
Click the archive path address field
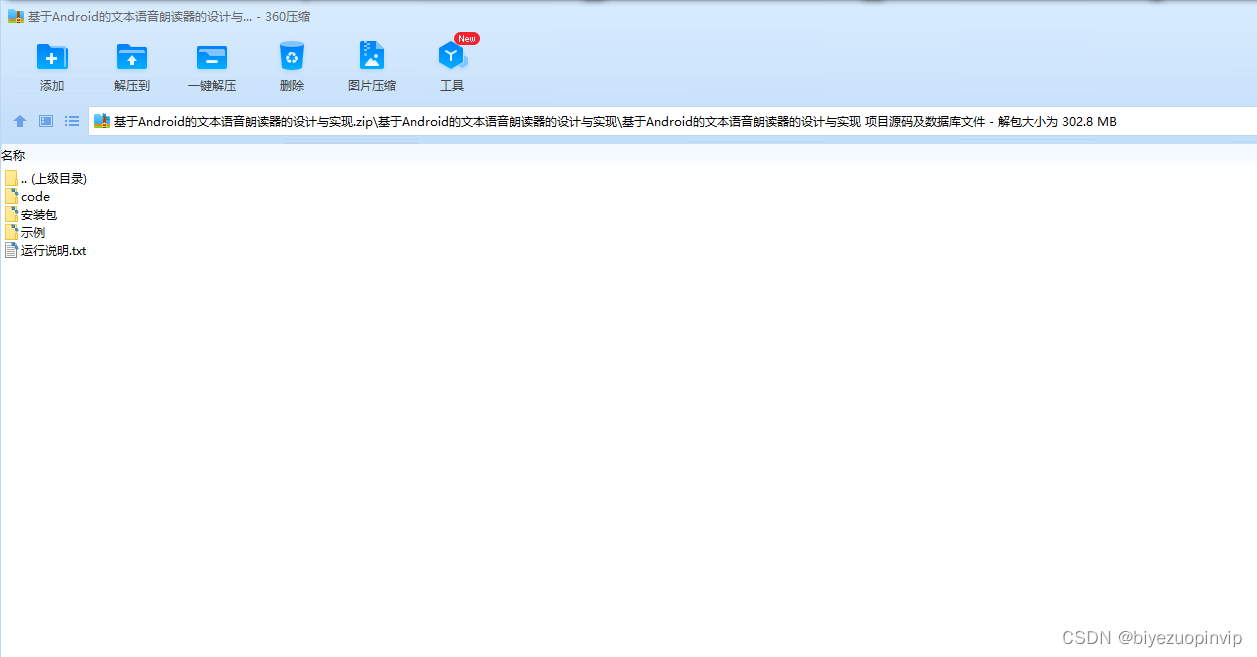click(x=672, y=121)
